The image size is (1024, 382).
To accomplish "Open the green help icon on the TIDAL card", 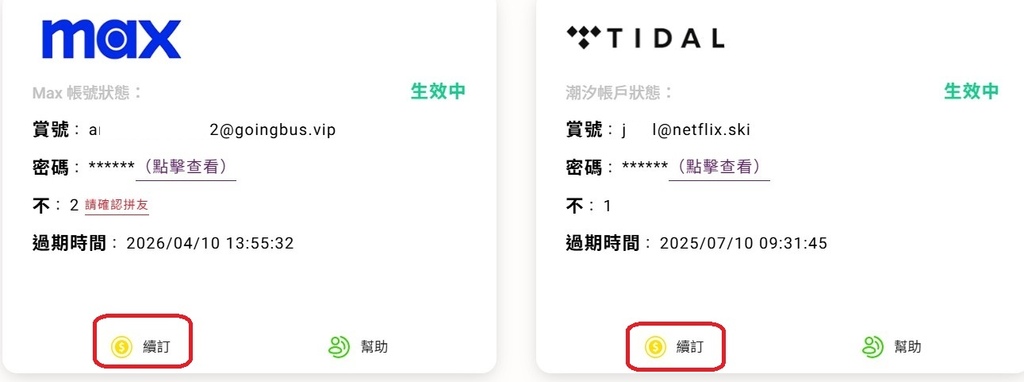I will tap(872, 347).
